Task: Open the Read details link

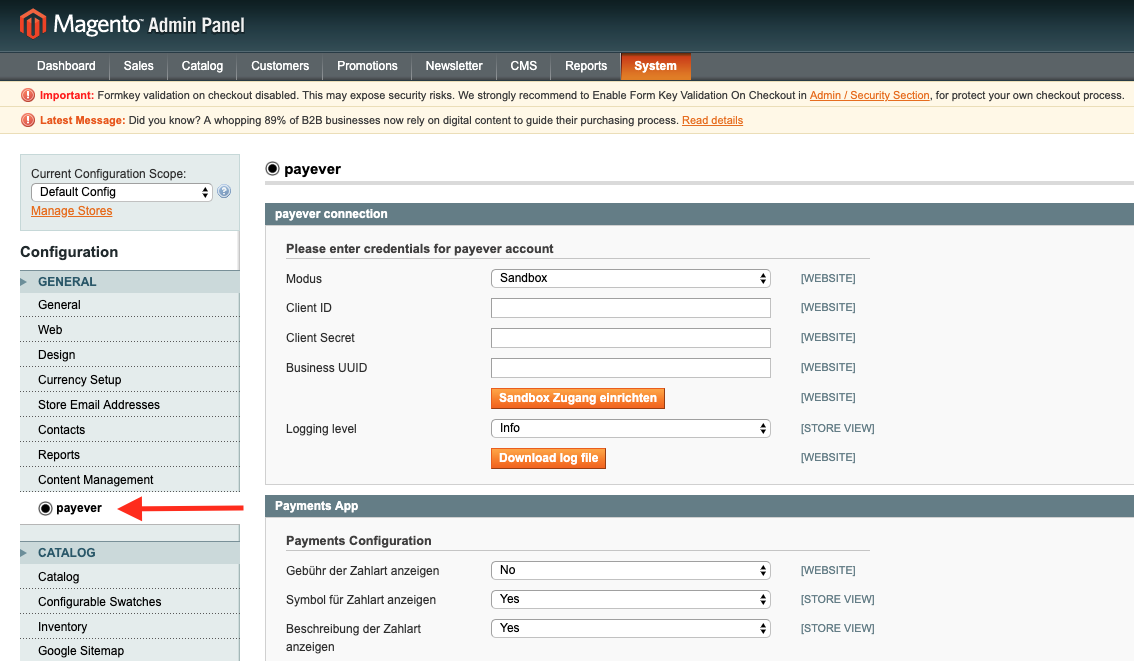Action: (x=712, y=121)
